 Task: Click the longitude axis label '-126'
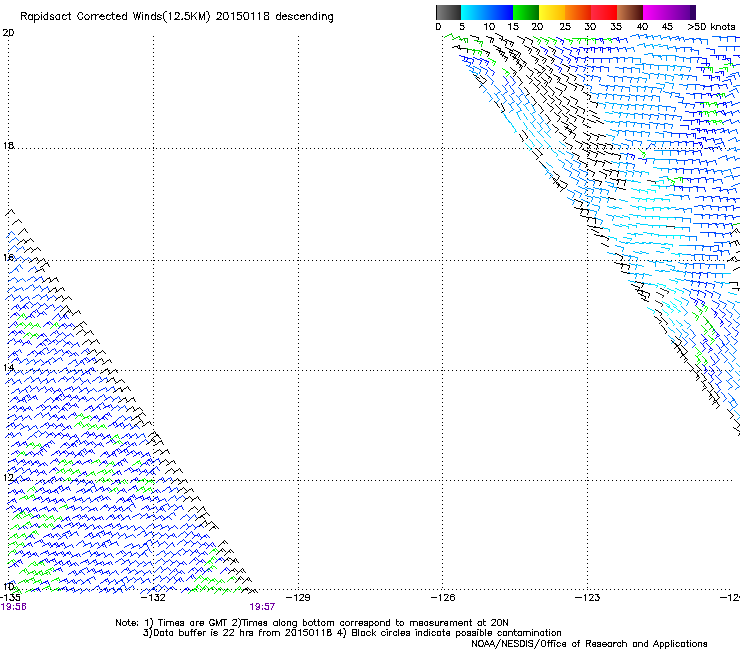[x=443, y=598]
